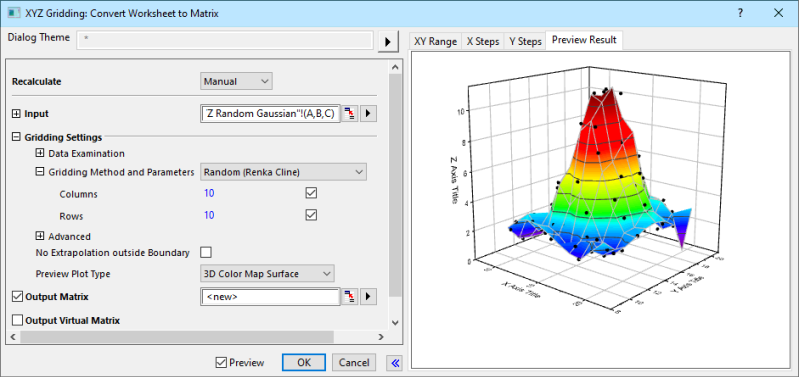
Task: Switch to the X Steps tab
Action: coord(483,42)
